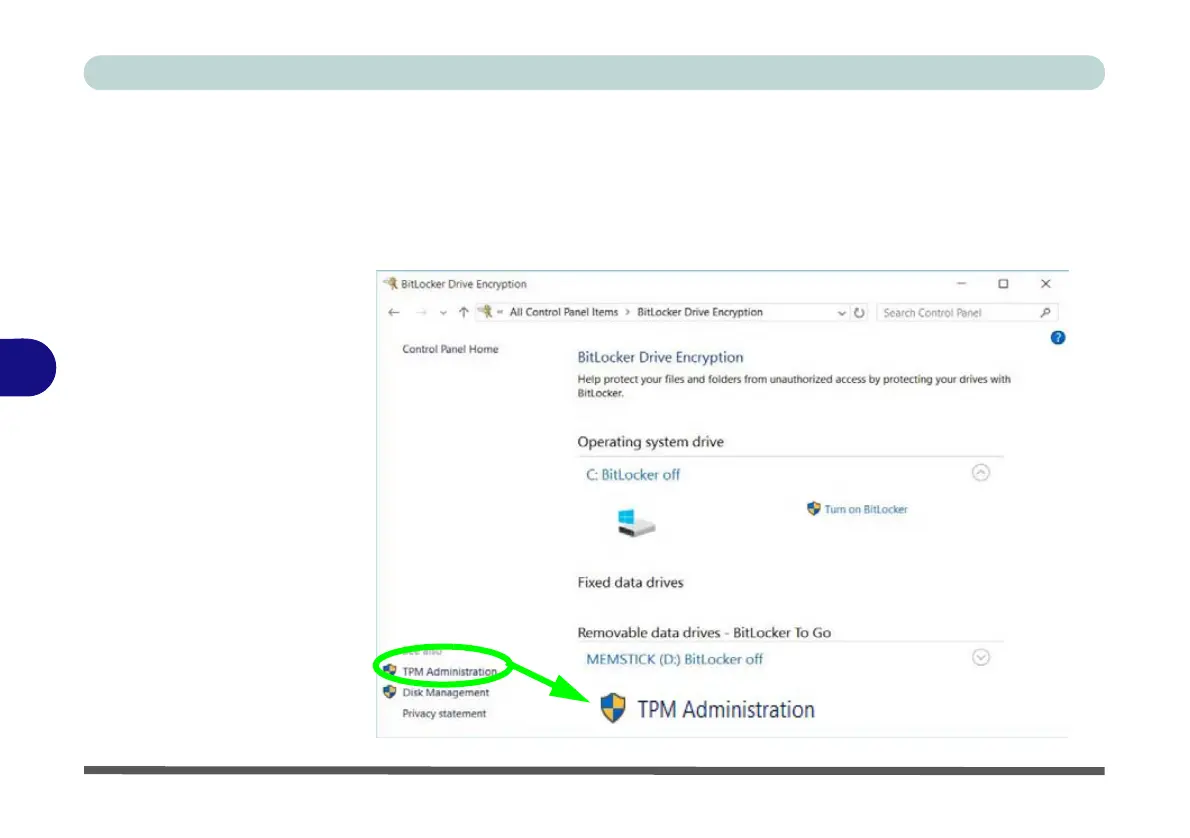The height and width of the screenshot is (838, 1190).
Task: Click the large TPM Administration shield icon
Action: (612, 708)
